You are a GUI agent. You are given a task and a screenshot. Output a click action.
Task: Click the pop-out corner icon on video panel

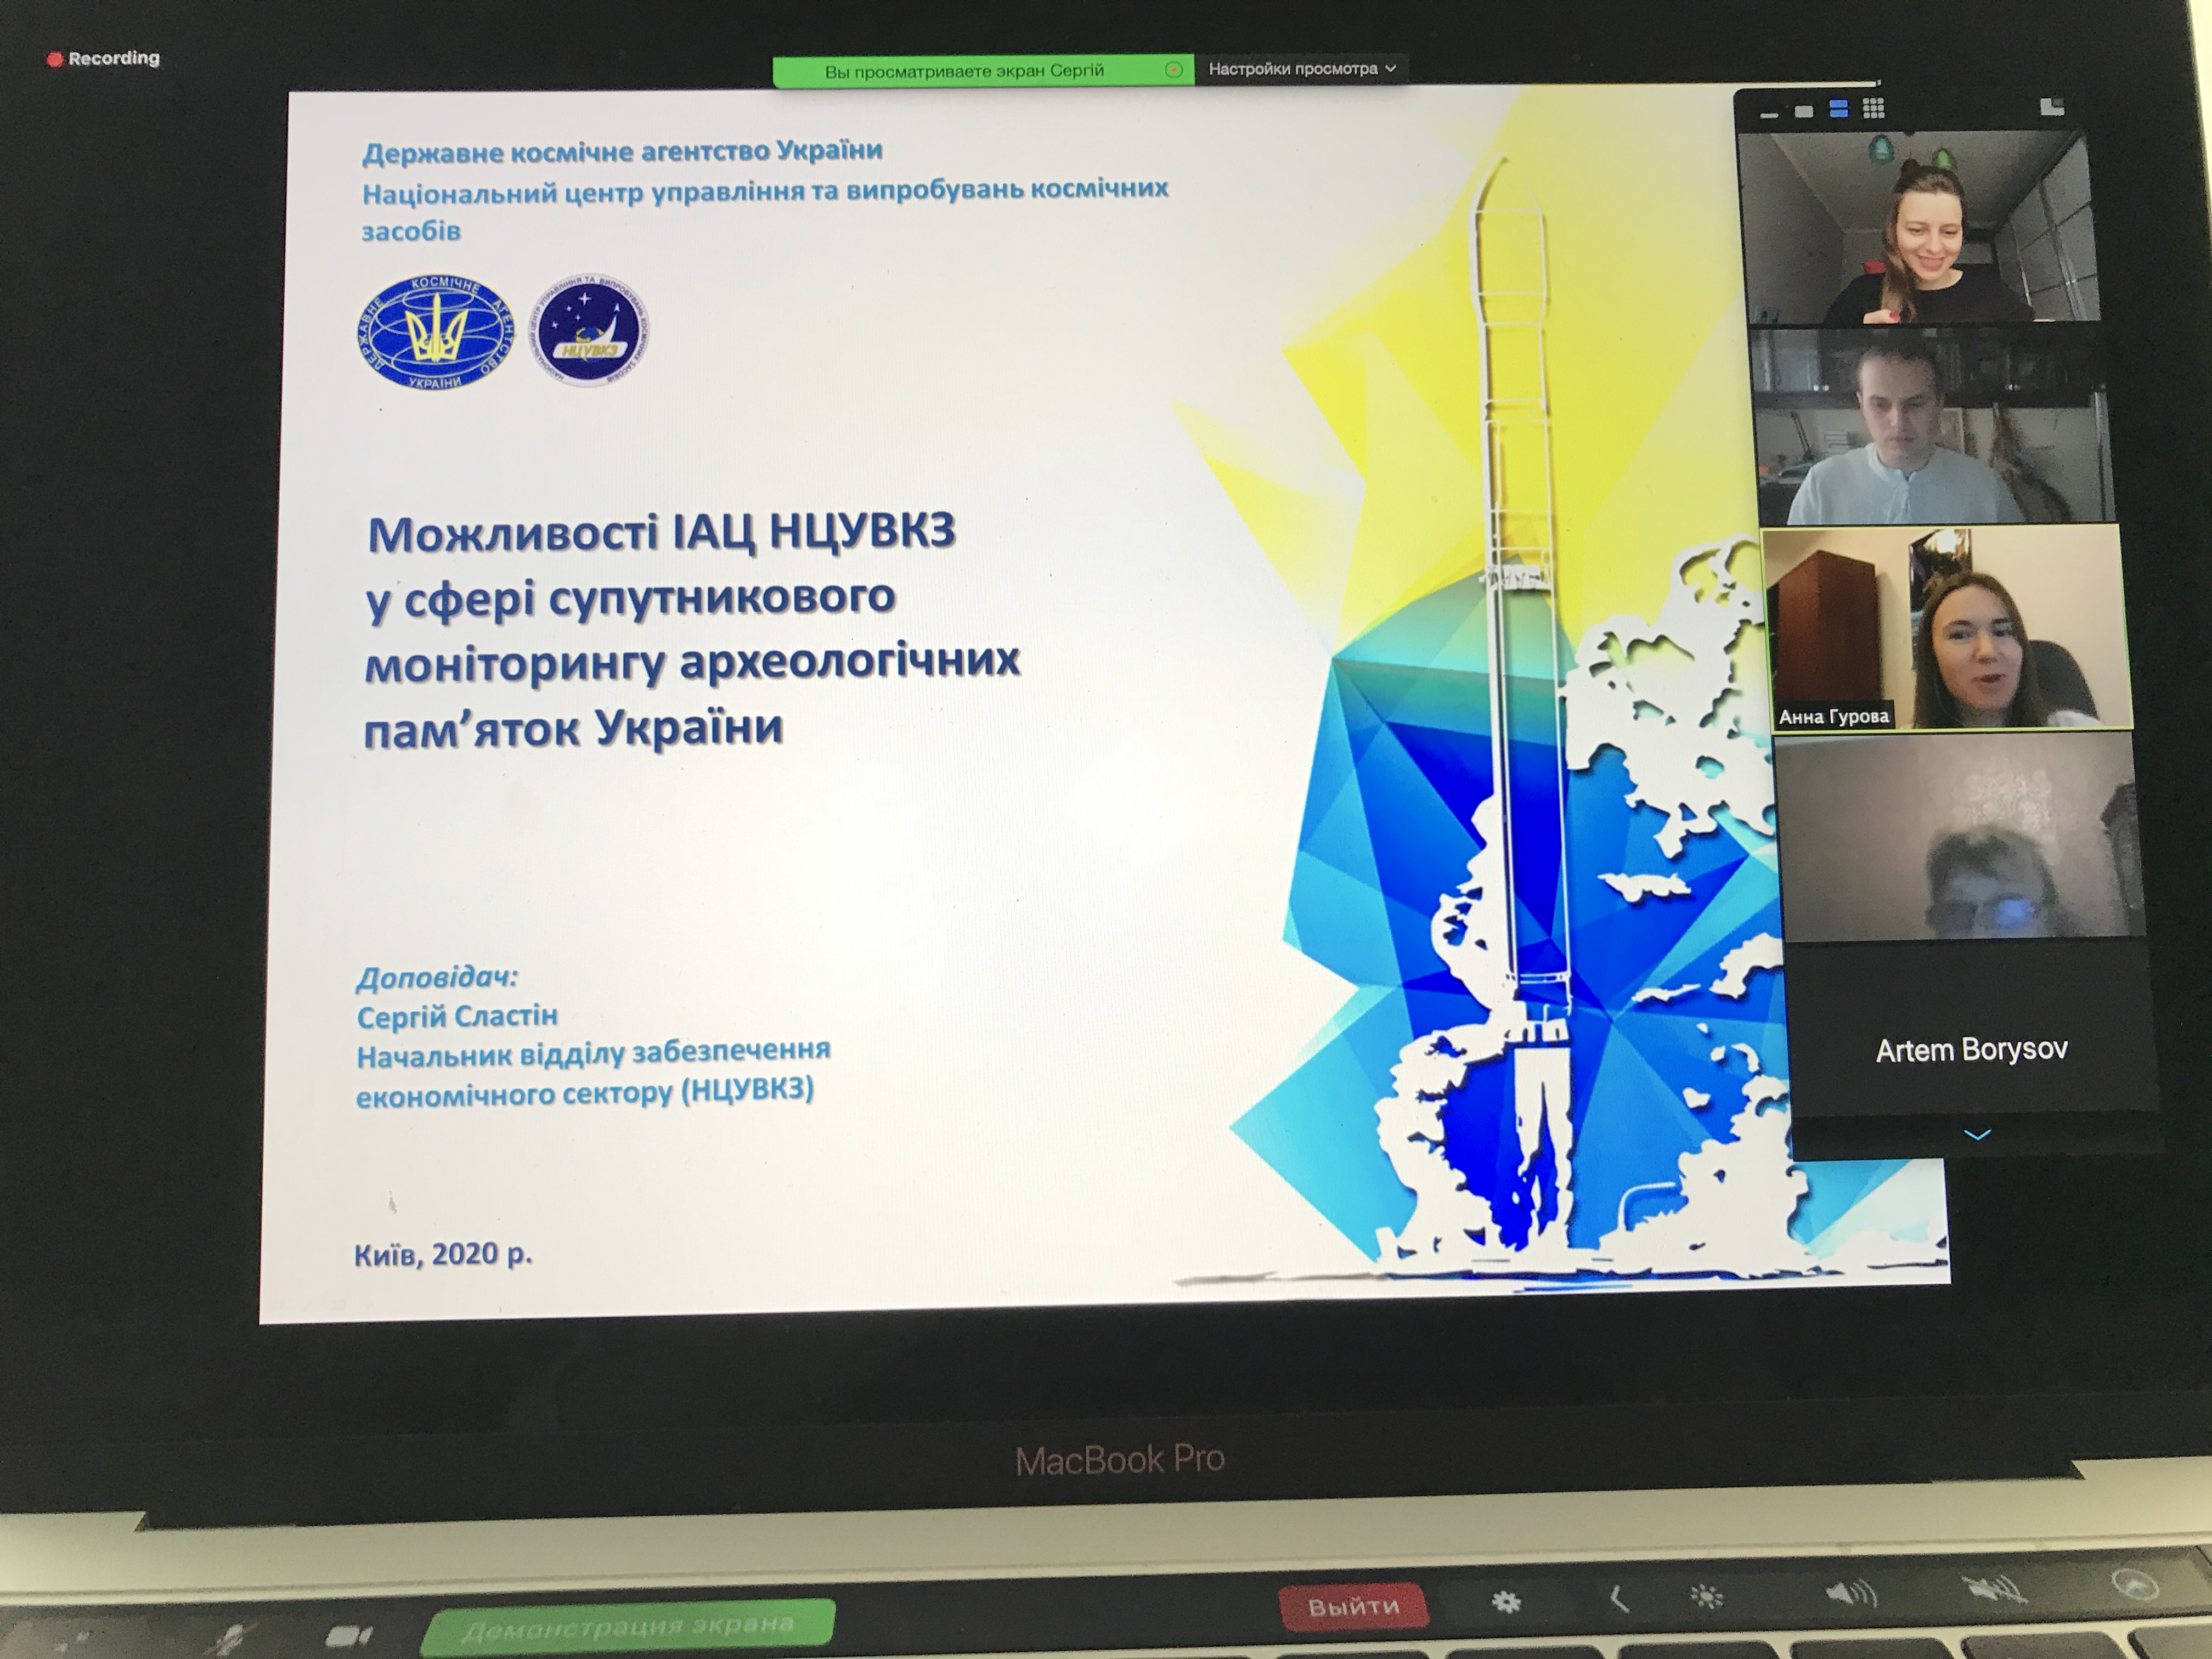2052,107
